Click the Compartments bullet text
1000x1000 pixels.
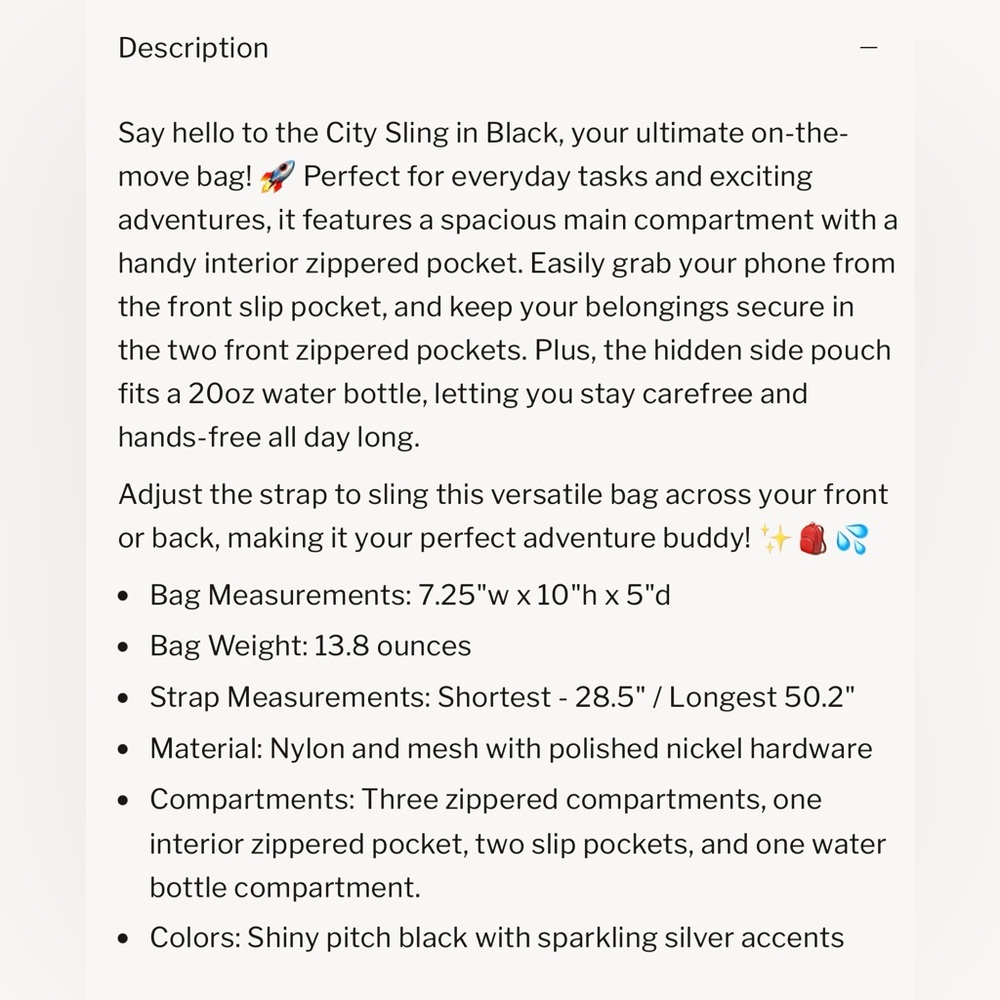518,843
